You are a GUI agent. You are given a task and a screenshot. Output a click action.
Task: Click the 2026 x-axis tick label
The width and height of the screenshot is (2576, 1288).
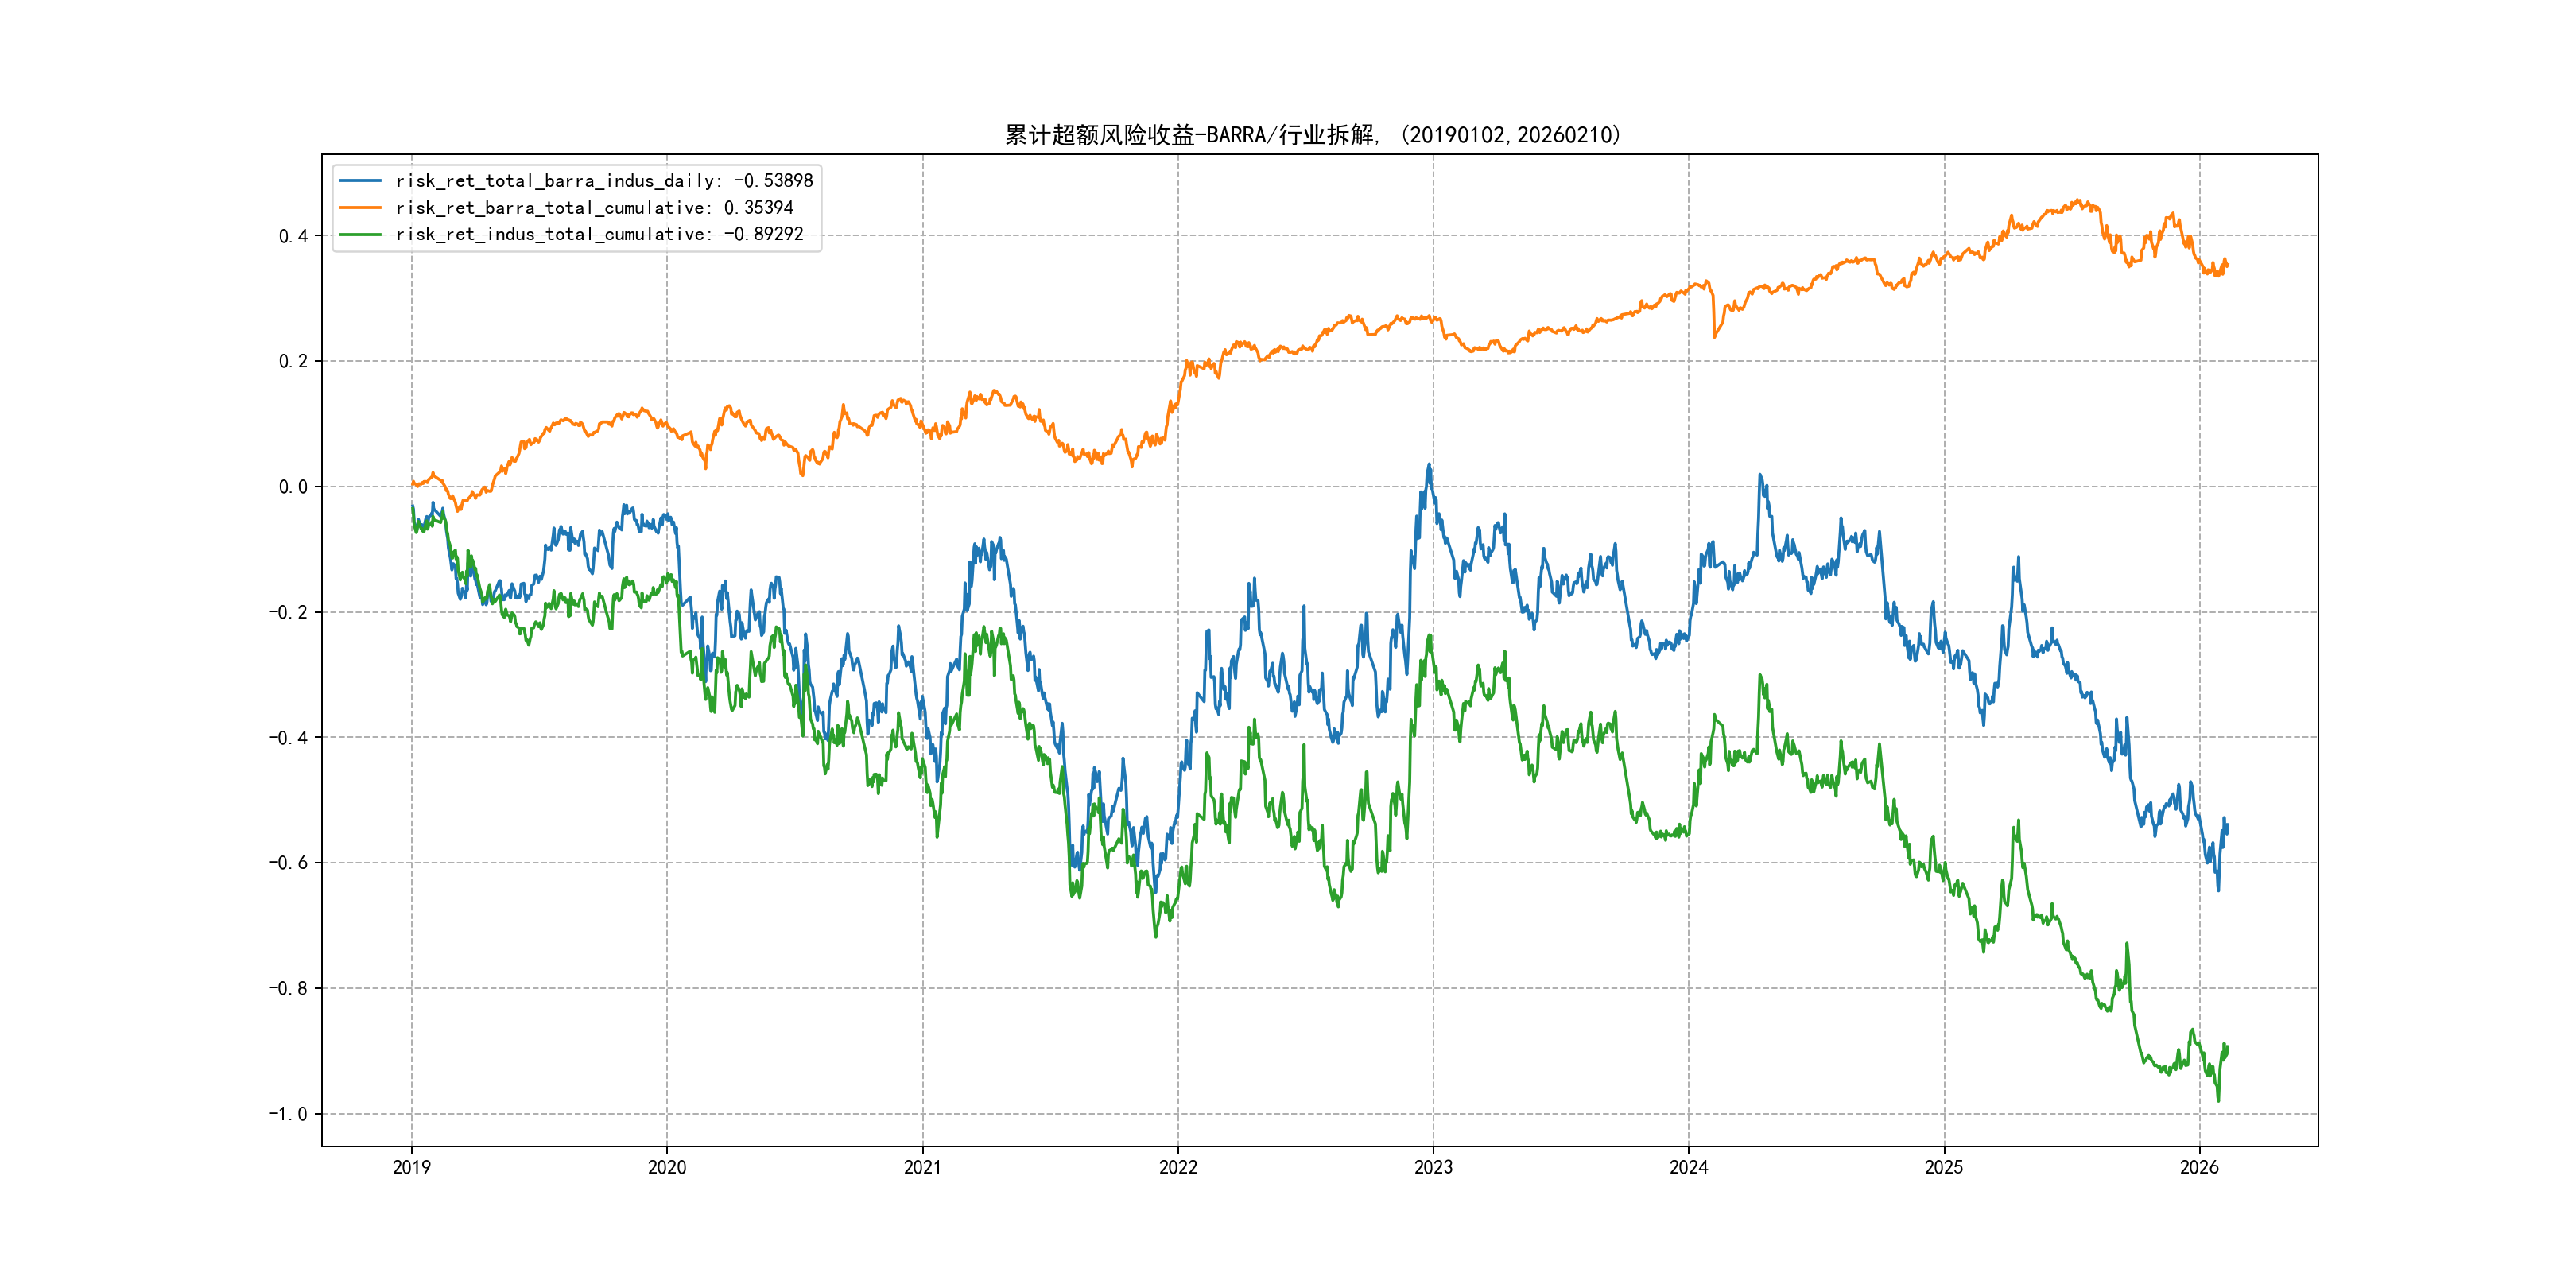pyautogui.click(x=2199, y=1167)
